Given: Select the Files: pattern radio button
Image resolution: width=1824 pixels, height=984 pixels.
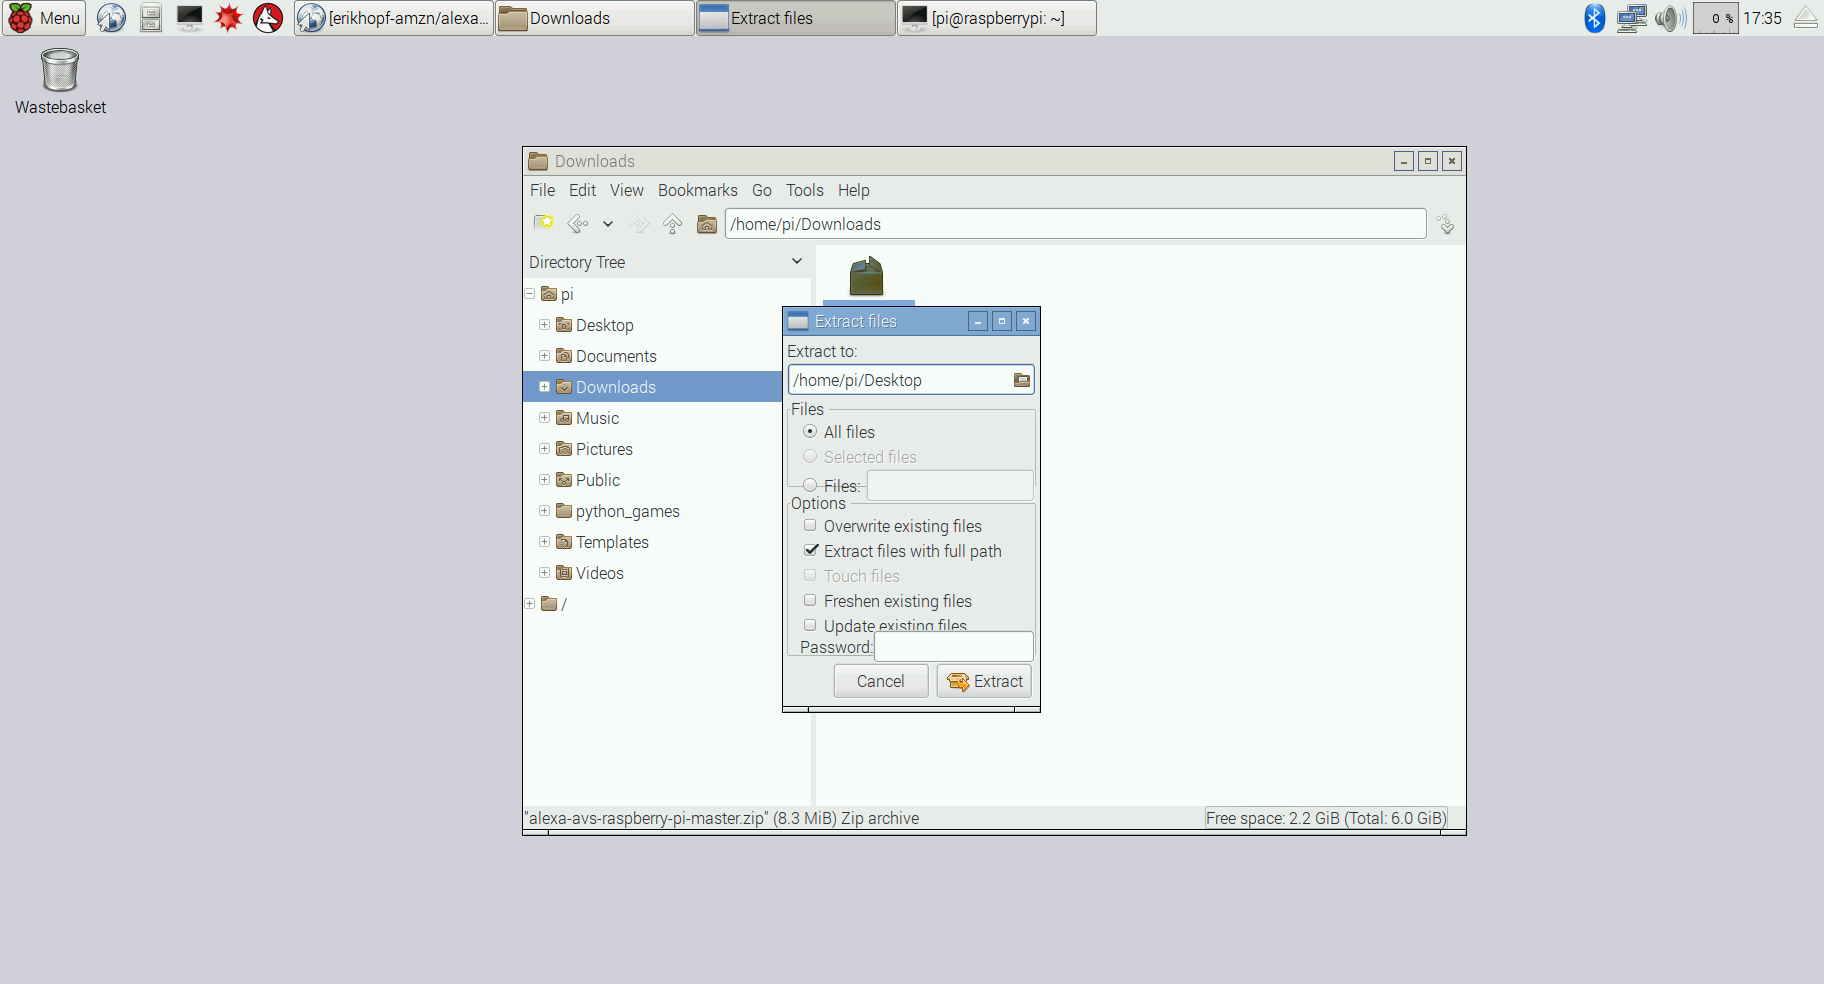Looking at the screenshot, I should 810,485.
